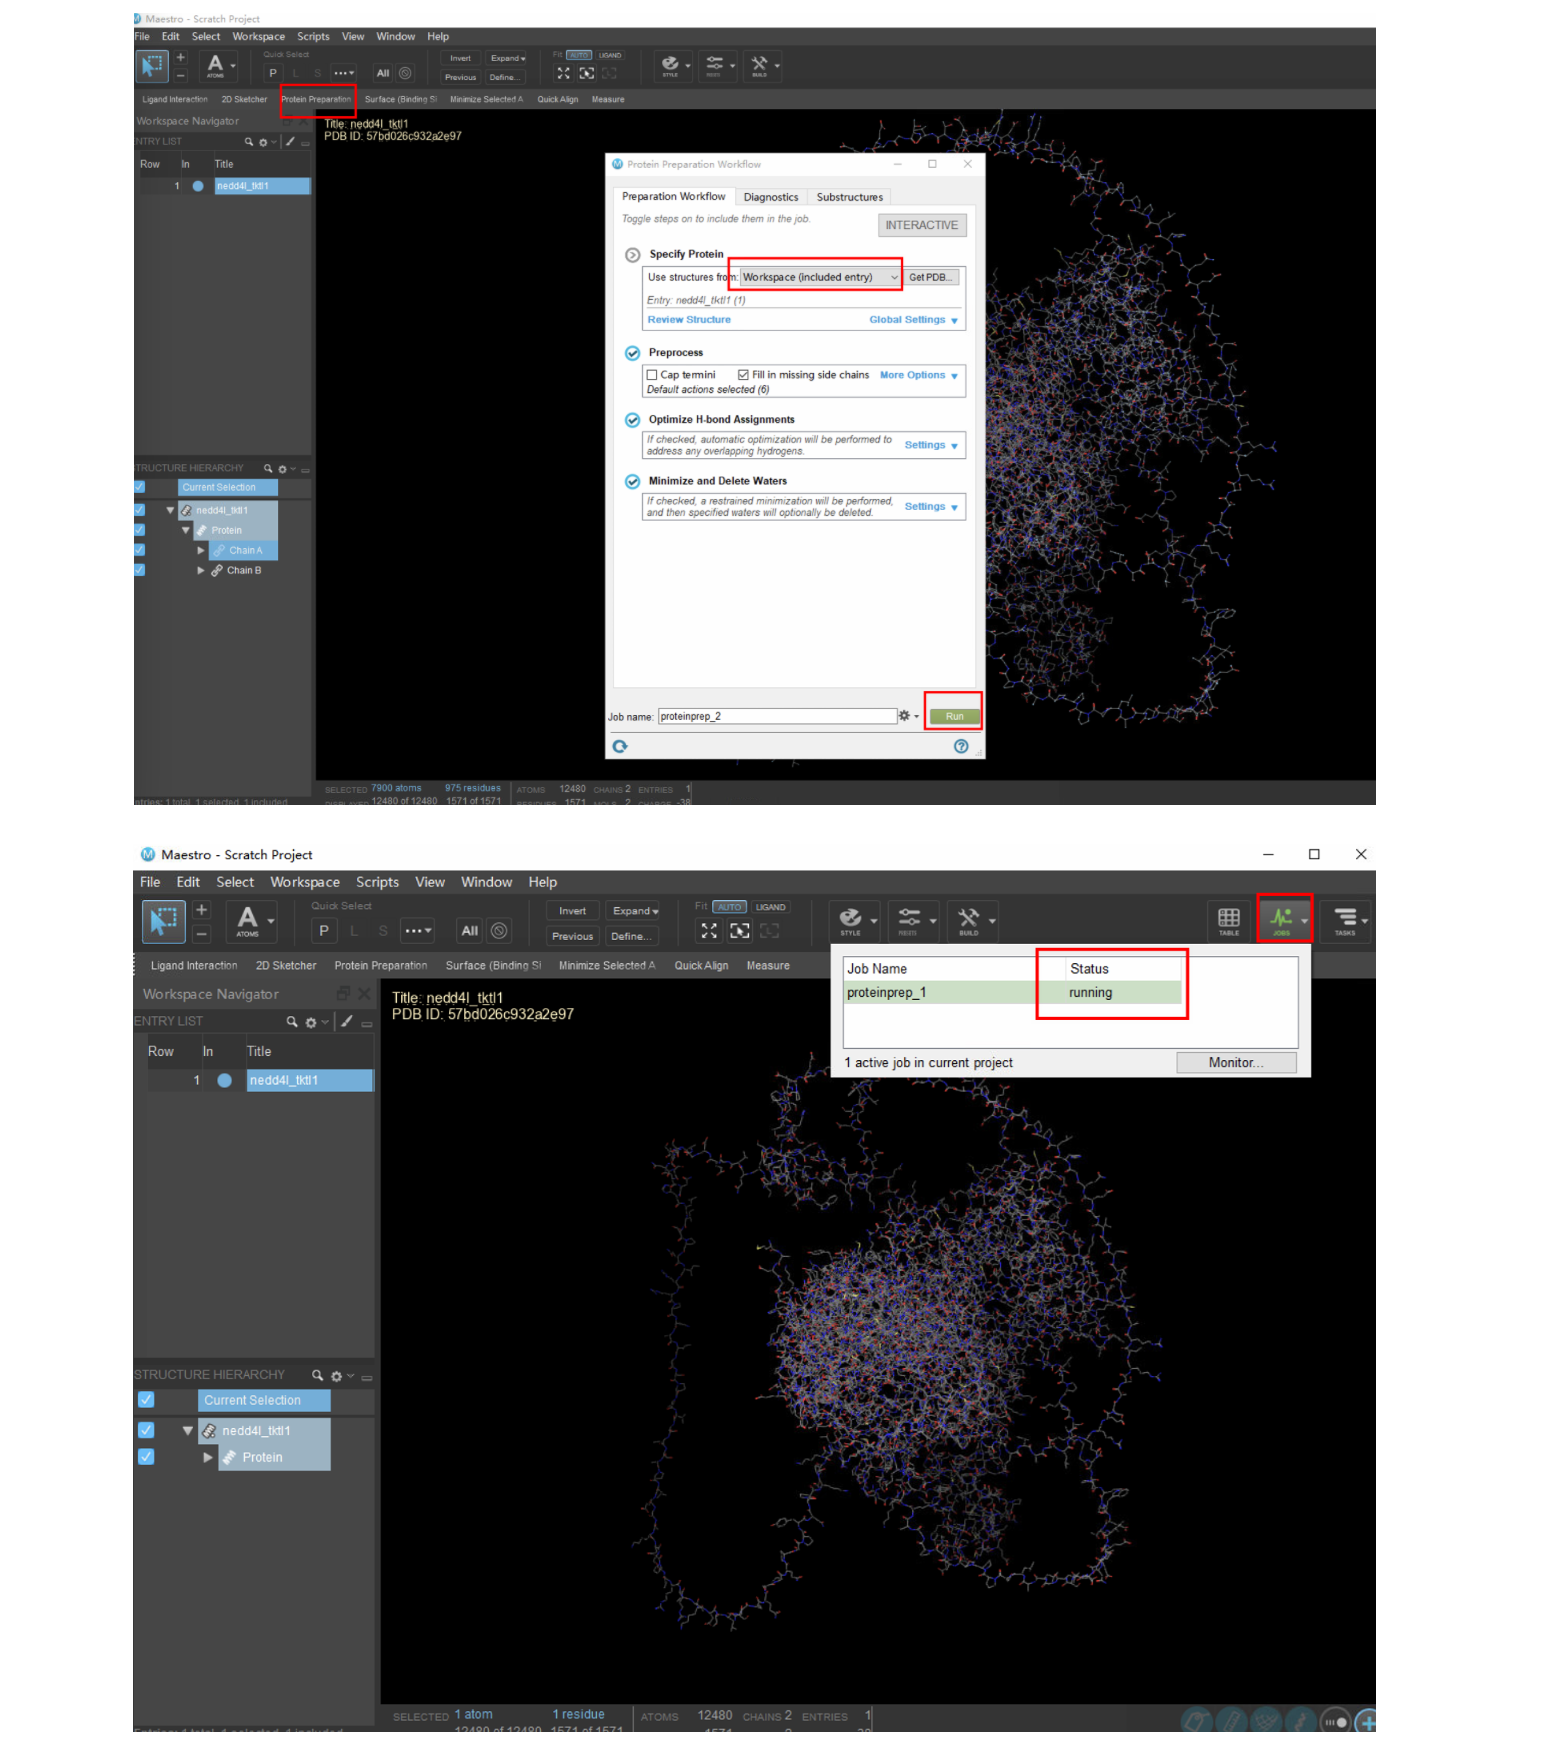The width and height of the screenshot is (1544, 1754).
Task: Click entry list pencil edit icon, lower window
Action: [x=346, y=1021]
